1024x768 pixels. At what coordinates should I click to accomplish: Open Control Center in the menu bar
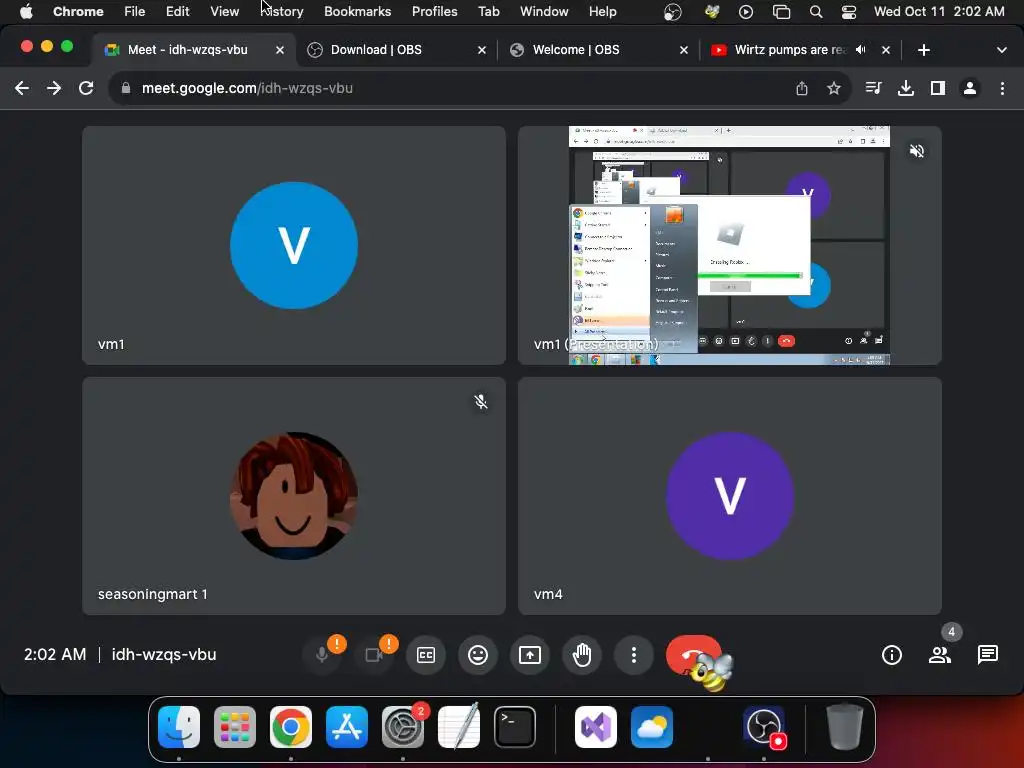click(848, 11)
